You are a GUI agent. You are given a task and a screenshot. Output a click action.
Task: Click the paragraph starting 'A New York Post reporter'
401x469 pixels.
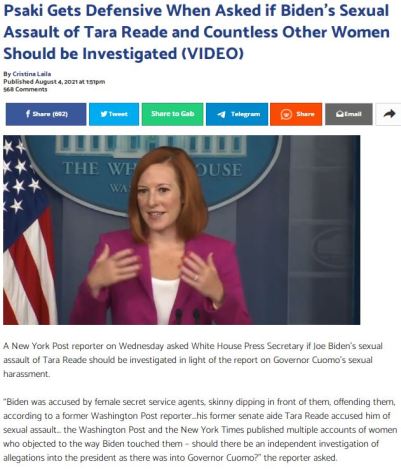pos(193,360)
